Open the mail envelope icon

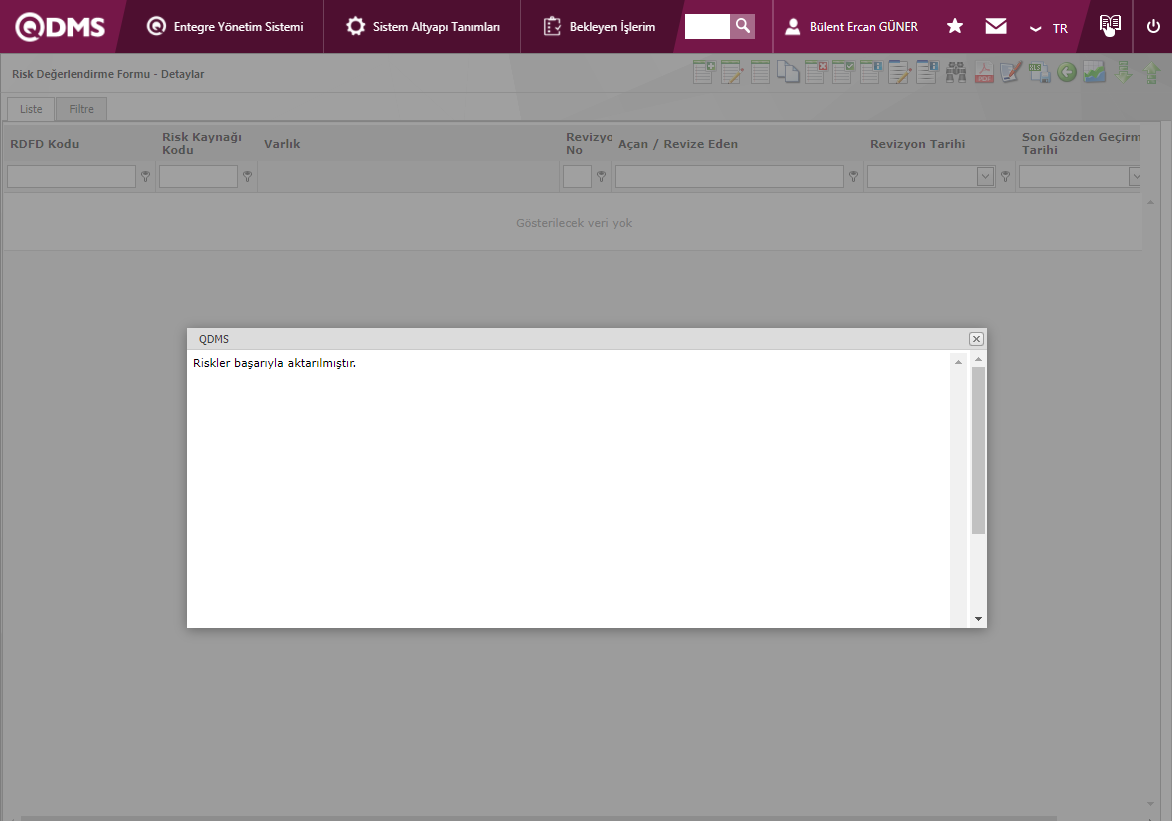tap(996, 27)
